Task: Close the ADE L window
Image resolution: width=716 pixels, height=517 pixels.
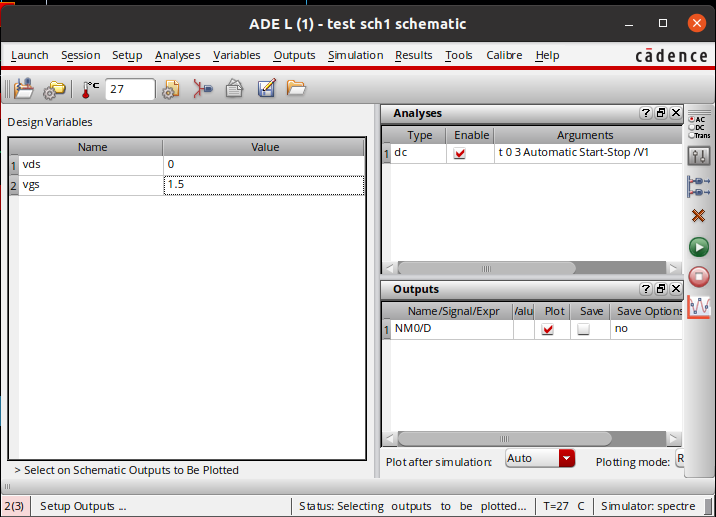Action: coord(697,23)
